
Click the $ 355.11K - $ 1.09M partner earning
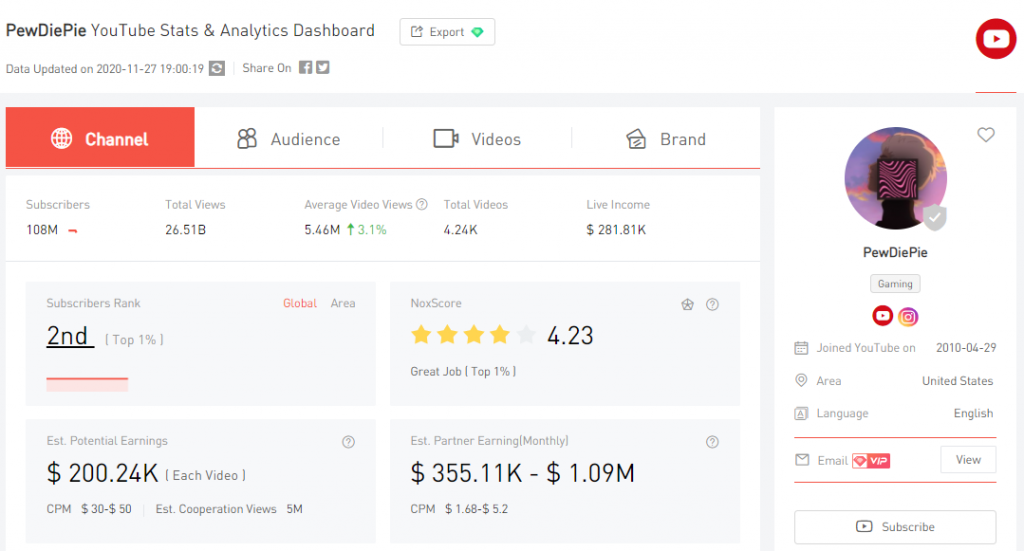[522, 473]
